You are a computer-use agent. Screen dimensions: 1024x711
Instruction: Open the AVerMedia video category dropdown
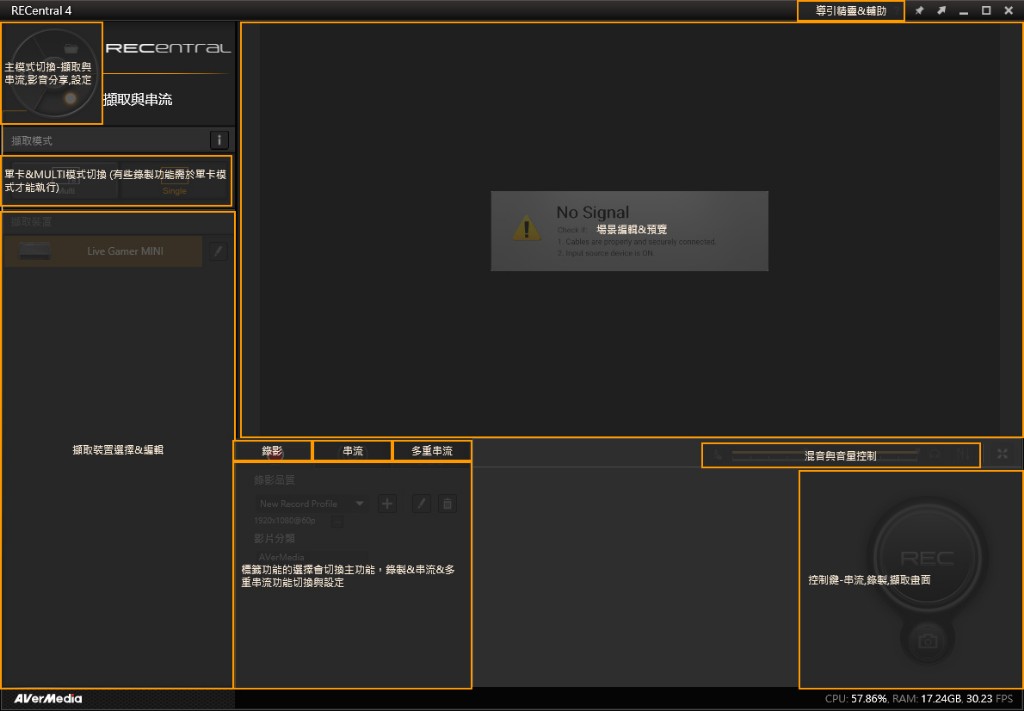point(310,557)
